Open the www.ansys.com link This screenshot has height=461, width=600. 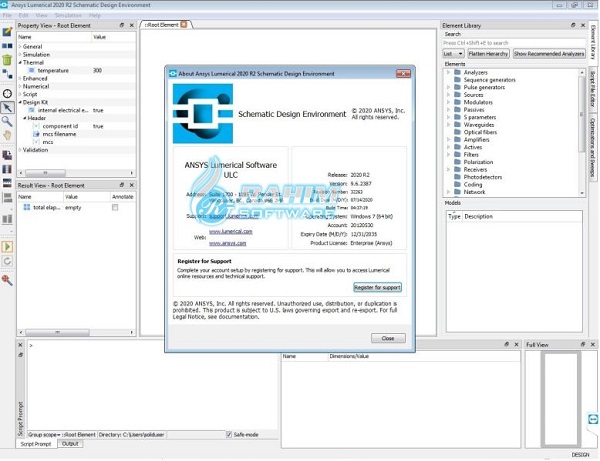coord(228,243)
